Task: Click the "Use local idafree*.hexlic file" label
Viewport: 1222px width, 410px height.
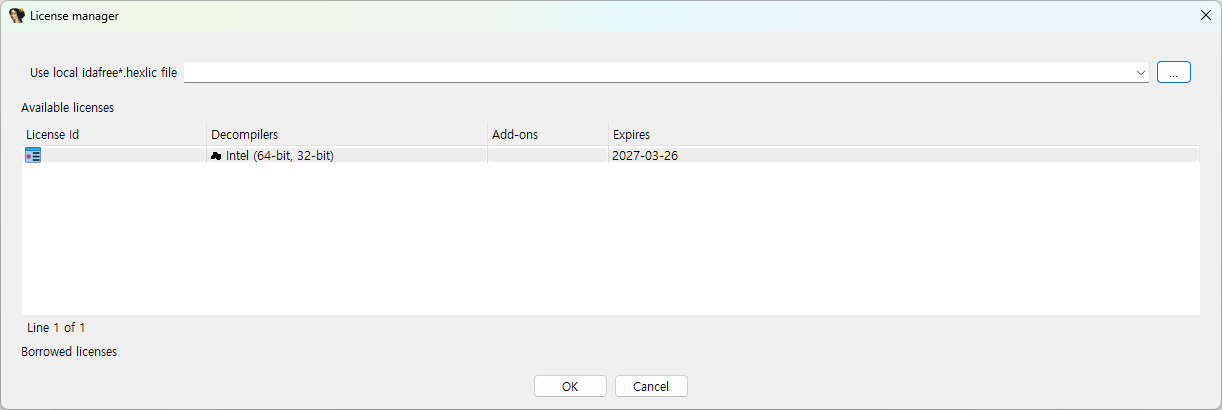Action: pos(104,73)
